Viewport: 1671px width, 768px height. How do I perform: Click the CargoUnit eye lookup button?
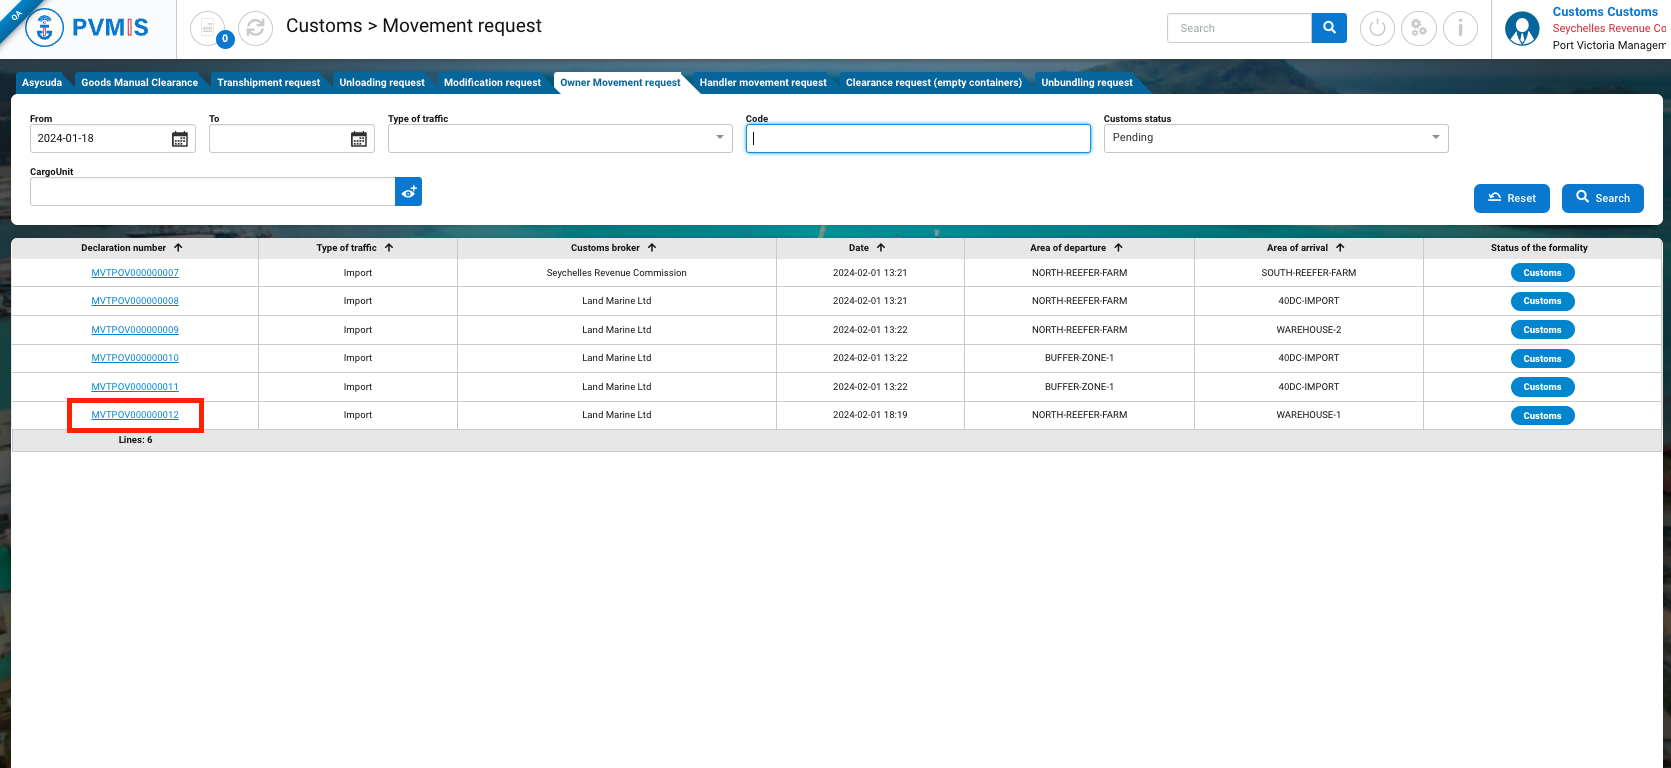tap(408, 192)
